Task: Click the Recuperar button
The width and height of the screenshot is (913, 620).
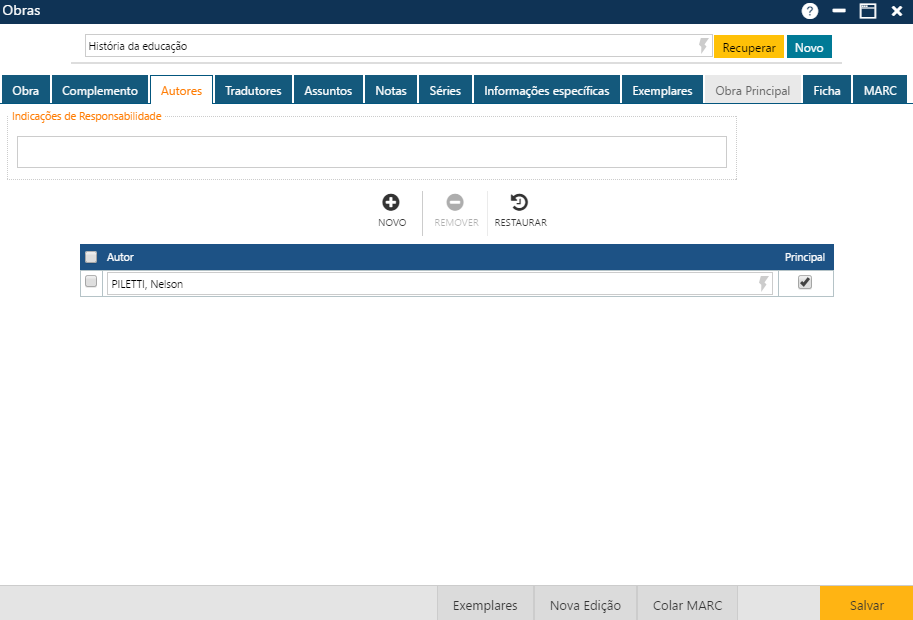Action: point(748,46)
